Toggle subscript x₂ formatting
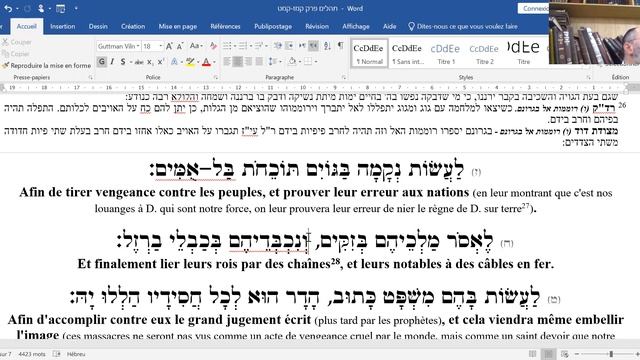Image resolution: width=640 pixels, height=360 pixels. [x=150, y=62]
